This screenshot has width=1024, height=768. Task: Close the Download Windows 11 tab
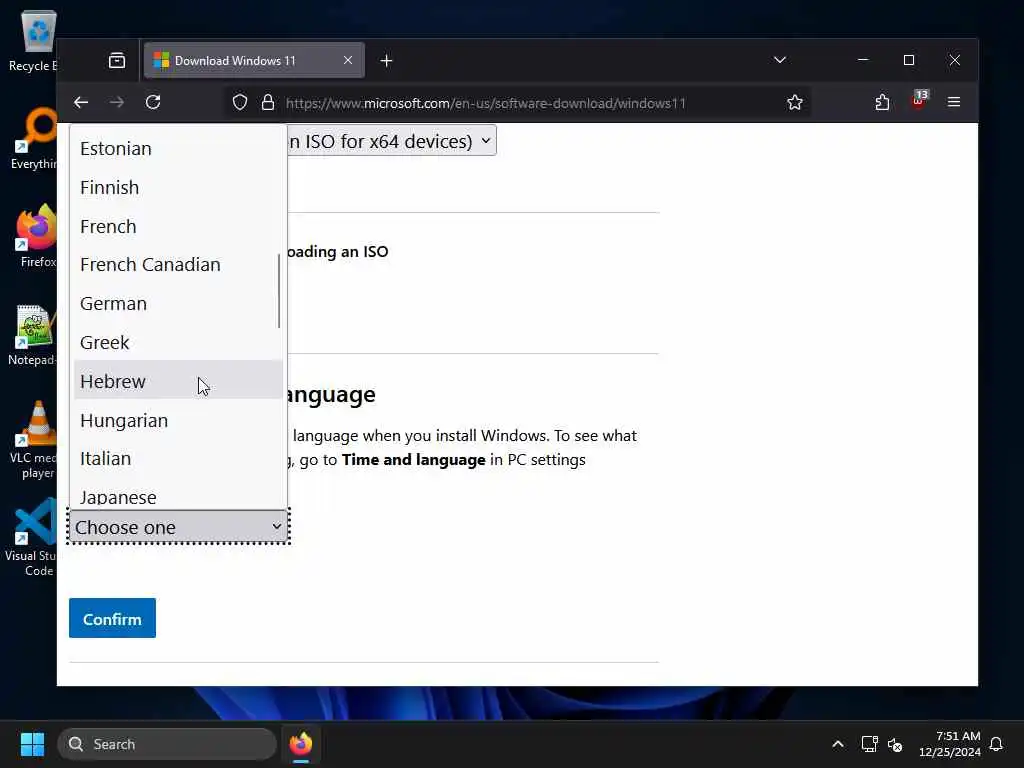[x=348, y=60]
